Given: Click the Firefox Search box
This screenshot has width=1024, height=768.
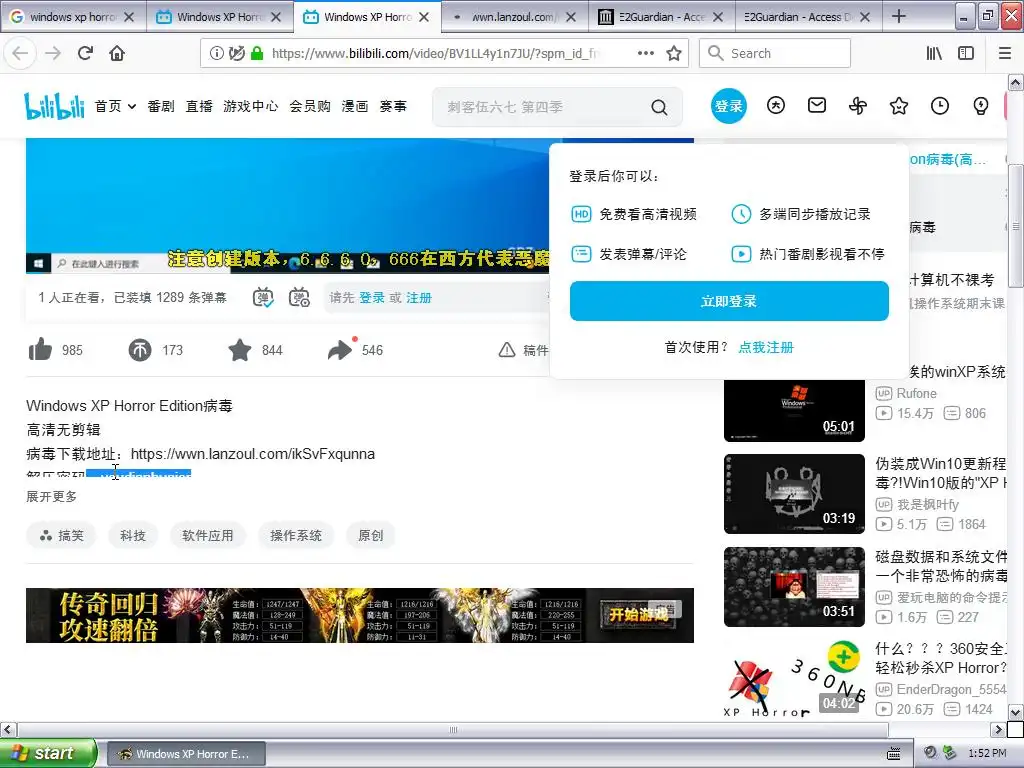Looking at the screenshot, I should (775, 54).
